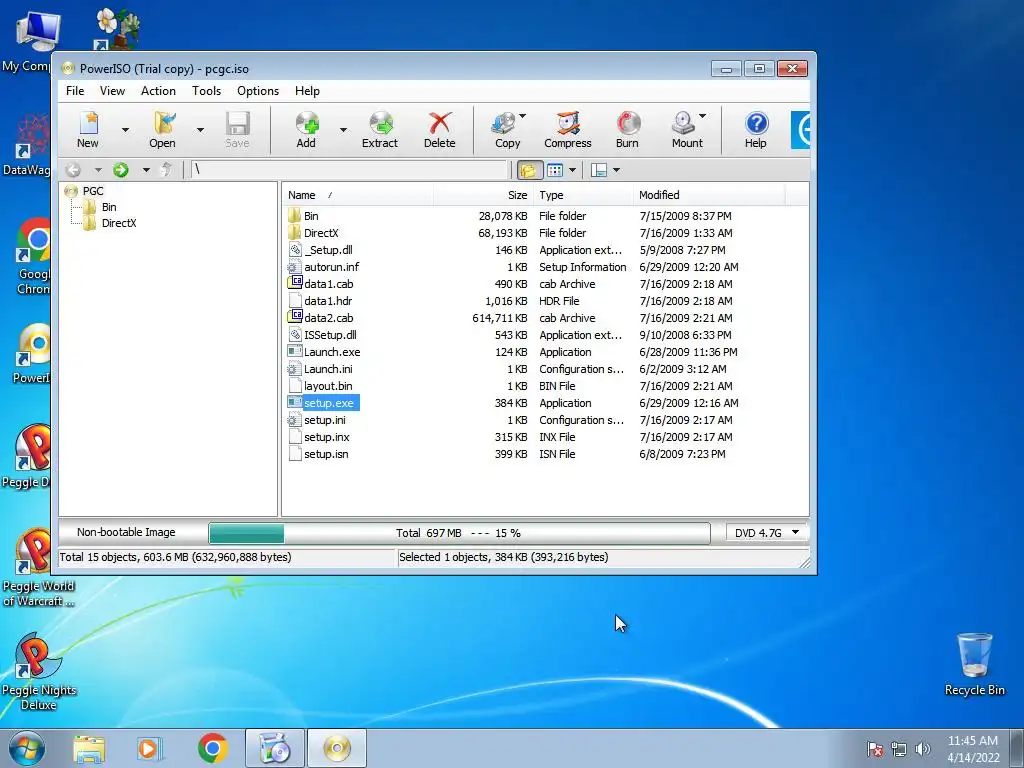Open the File menu

click(x=75, y=91)
